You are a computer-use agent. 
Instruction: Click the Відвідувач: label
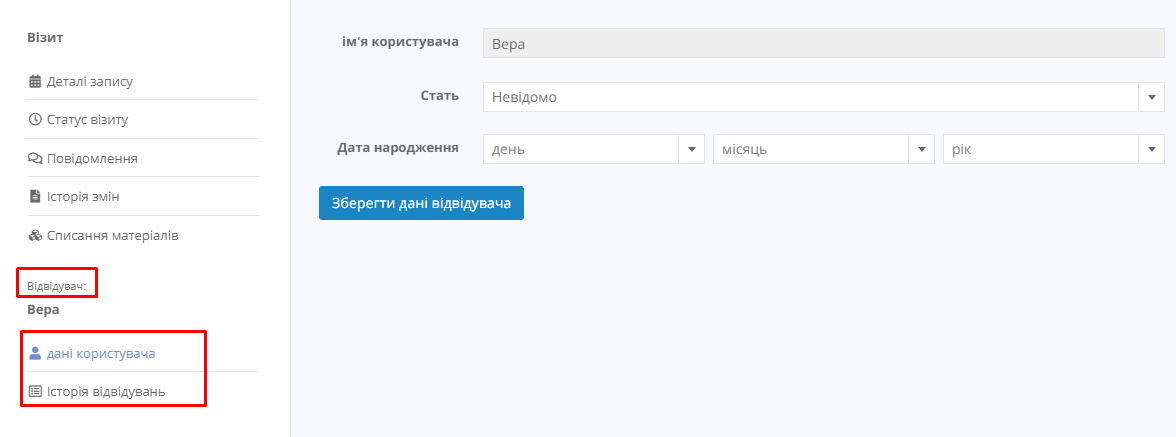click(x=57, y=286)
